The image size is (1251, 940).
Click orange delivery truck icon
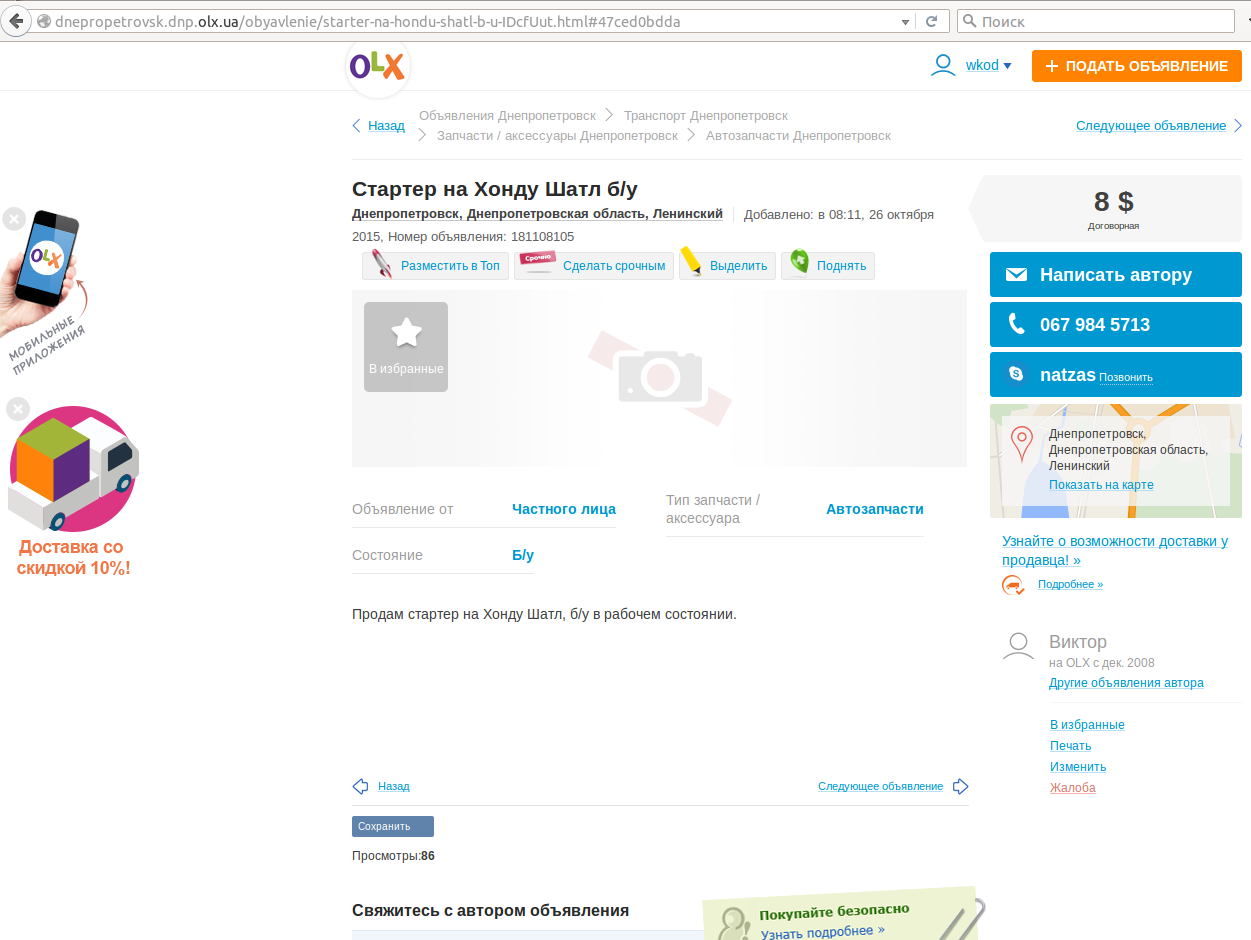pyautogui.click(x=1013, y=586)
